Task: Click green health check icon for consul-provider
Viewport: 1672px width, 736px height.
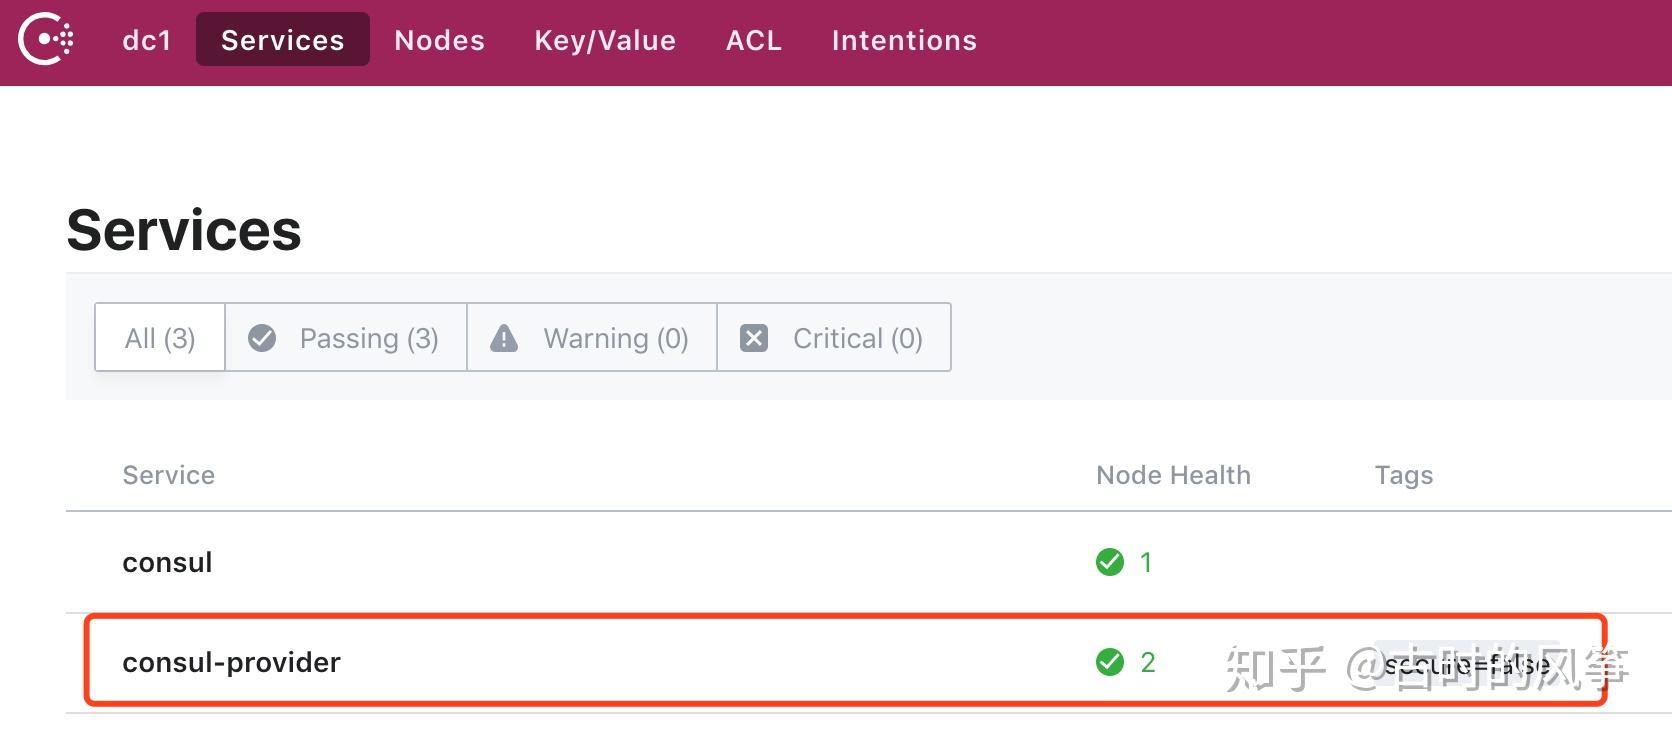Action: pos(1110,662)
